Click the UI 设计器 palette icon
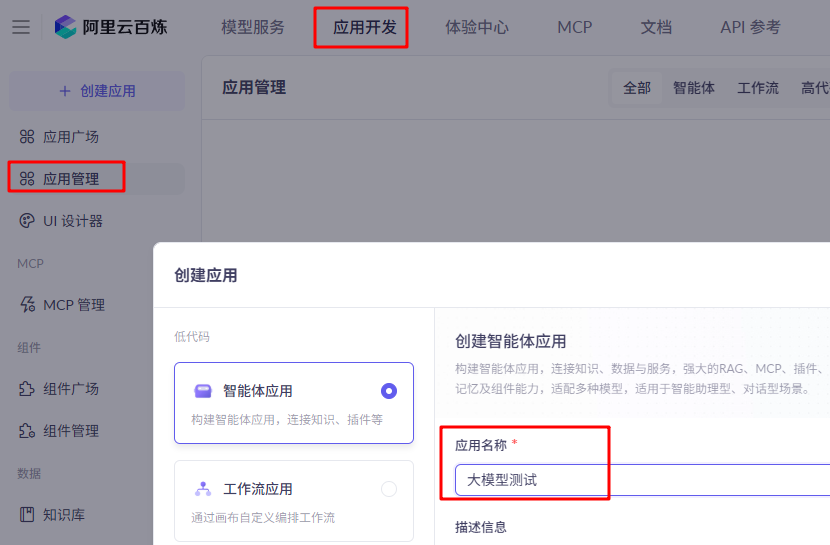The image size is (830, 545). [27, 221]
